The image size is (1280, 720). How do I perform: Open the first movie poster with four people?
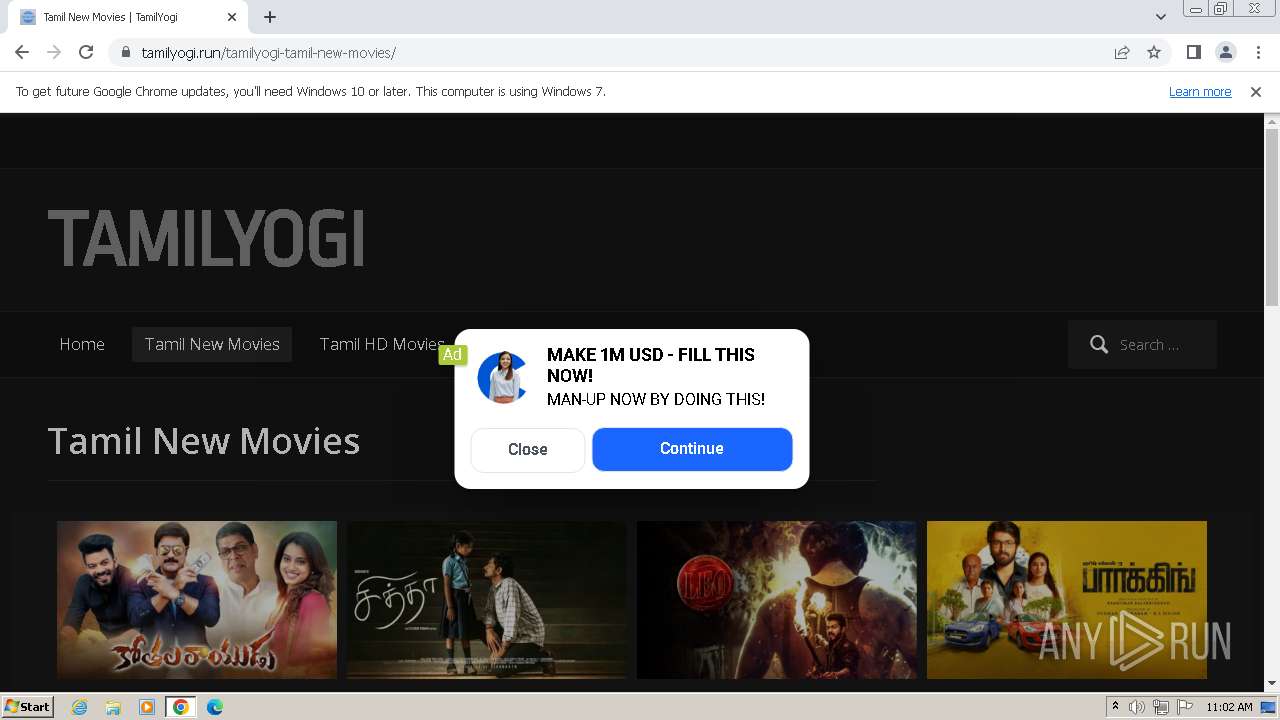[x=197, y=600]
